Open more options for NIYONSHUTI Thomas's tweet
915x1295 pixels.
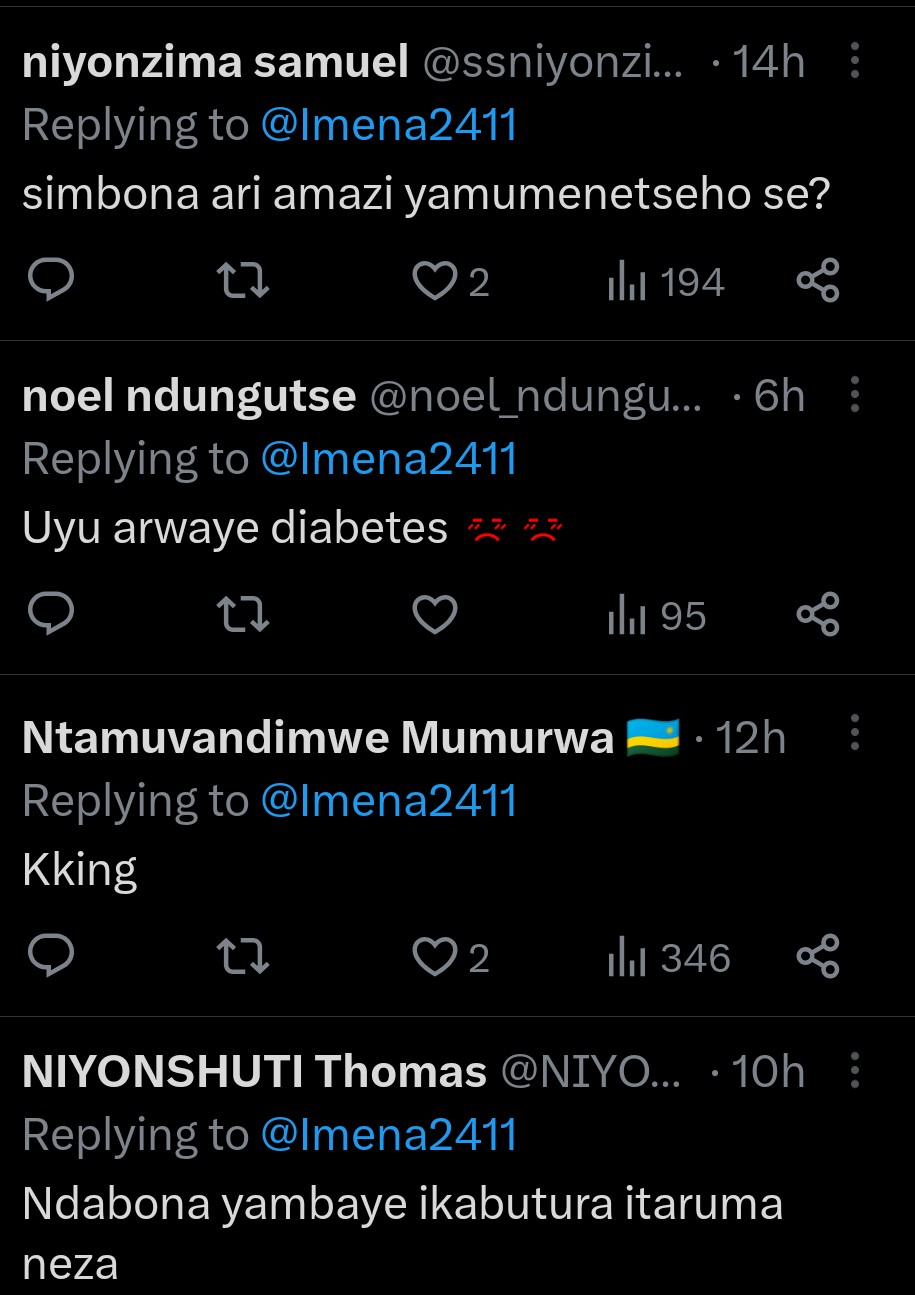(855, 1071)
